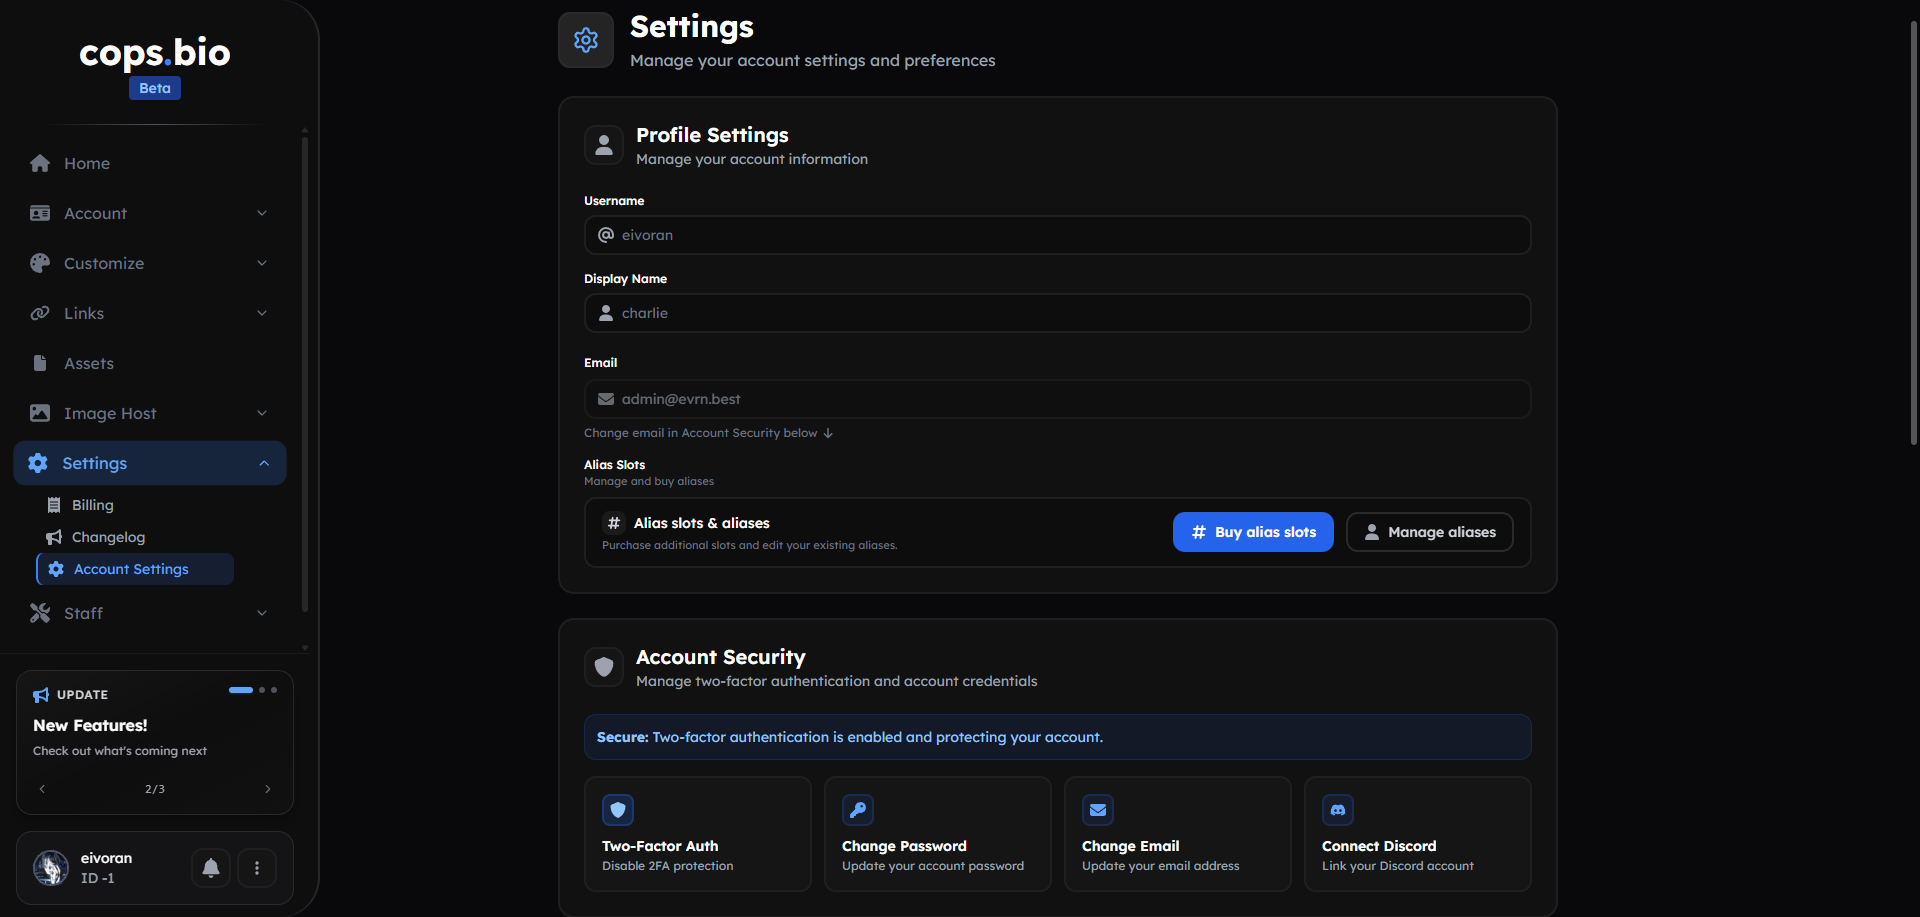Open the three-dot menu beside eivoran
The image size is (1920, 917).
coord(256,868)
